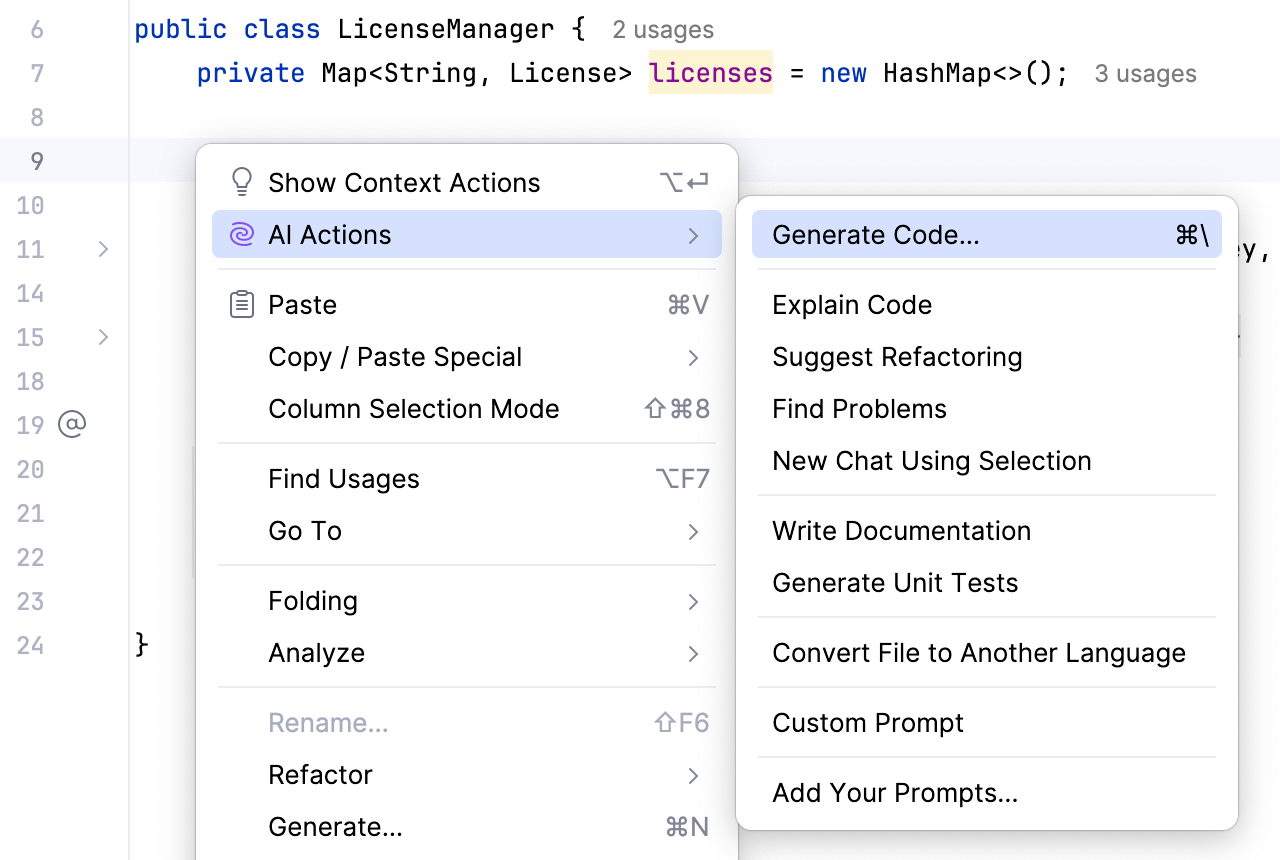
Task: Expand the folded code at line 11
Action: [102, 249]
